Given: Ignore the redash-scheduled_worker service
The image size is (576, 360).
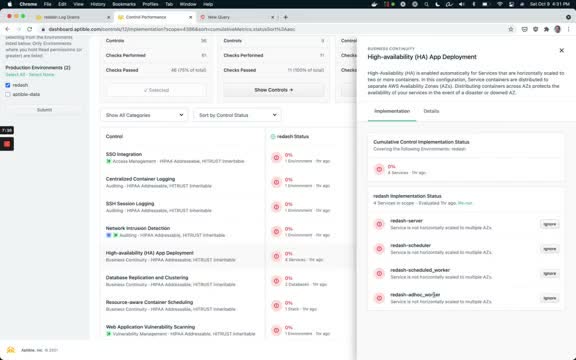Looking at the screenshot, I should 550,273.
